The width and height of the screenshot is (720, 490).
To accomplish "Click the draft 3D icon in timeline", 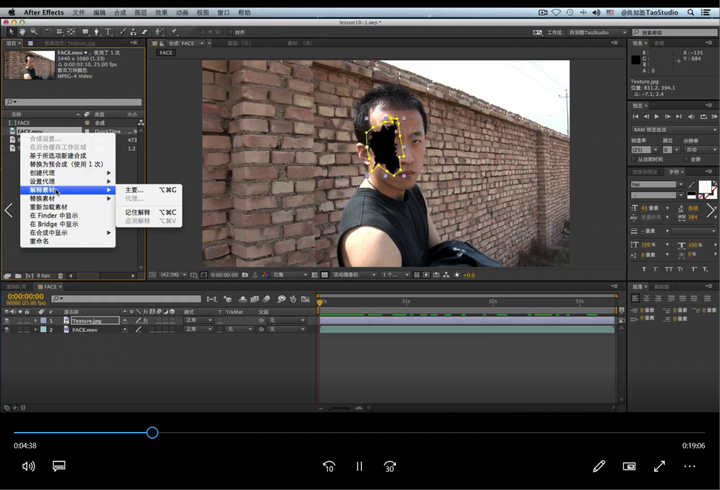I will click(x=228, y=299).
